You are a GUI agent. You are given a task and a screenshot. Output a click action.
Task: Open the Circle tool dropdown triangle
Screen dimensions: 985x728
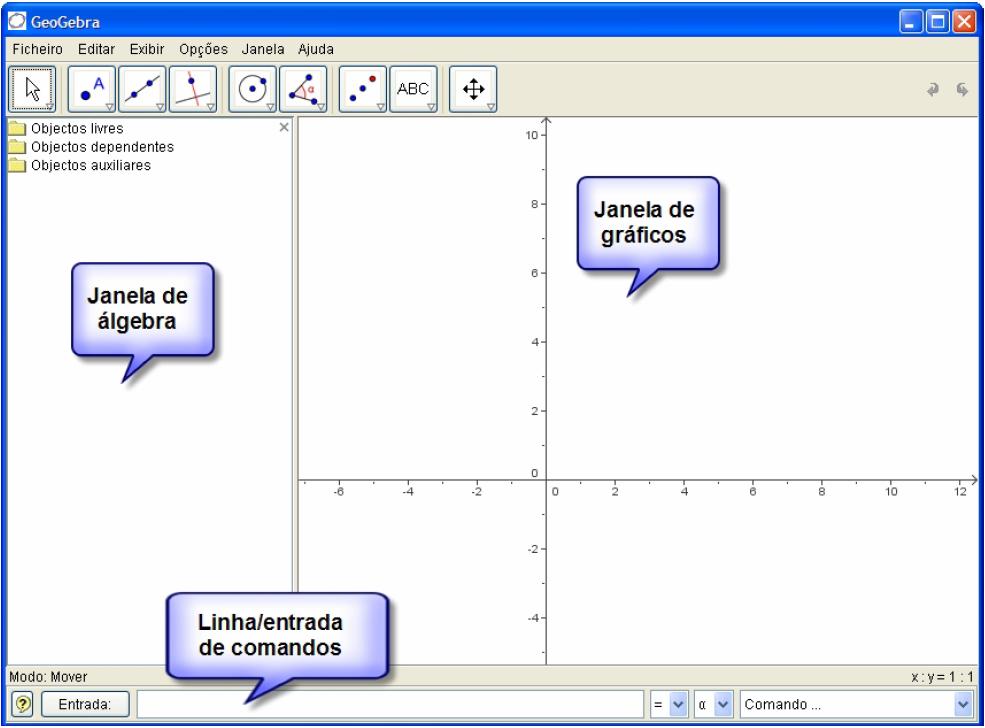[x=271, y=107]
